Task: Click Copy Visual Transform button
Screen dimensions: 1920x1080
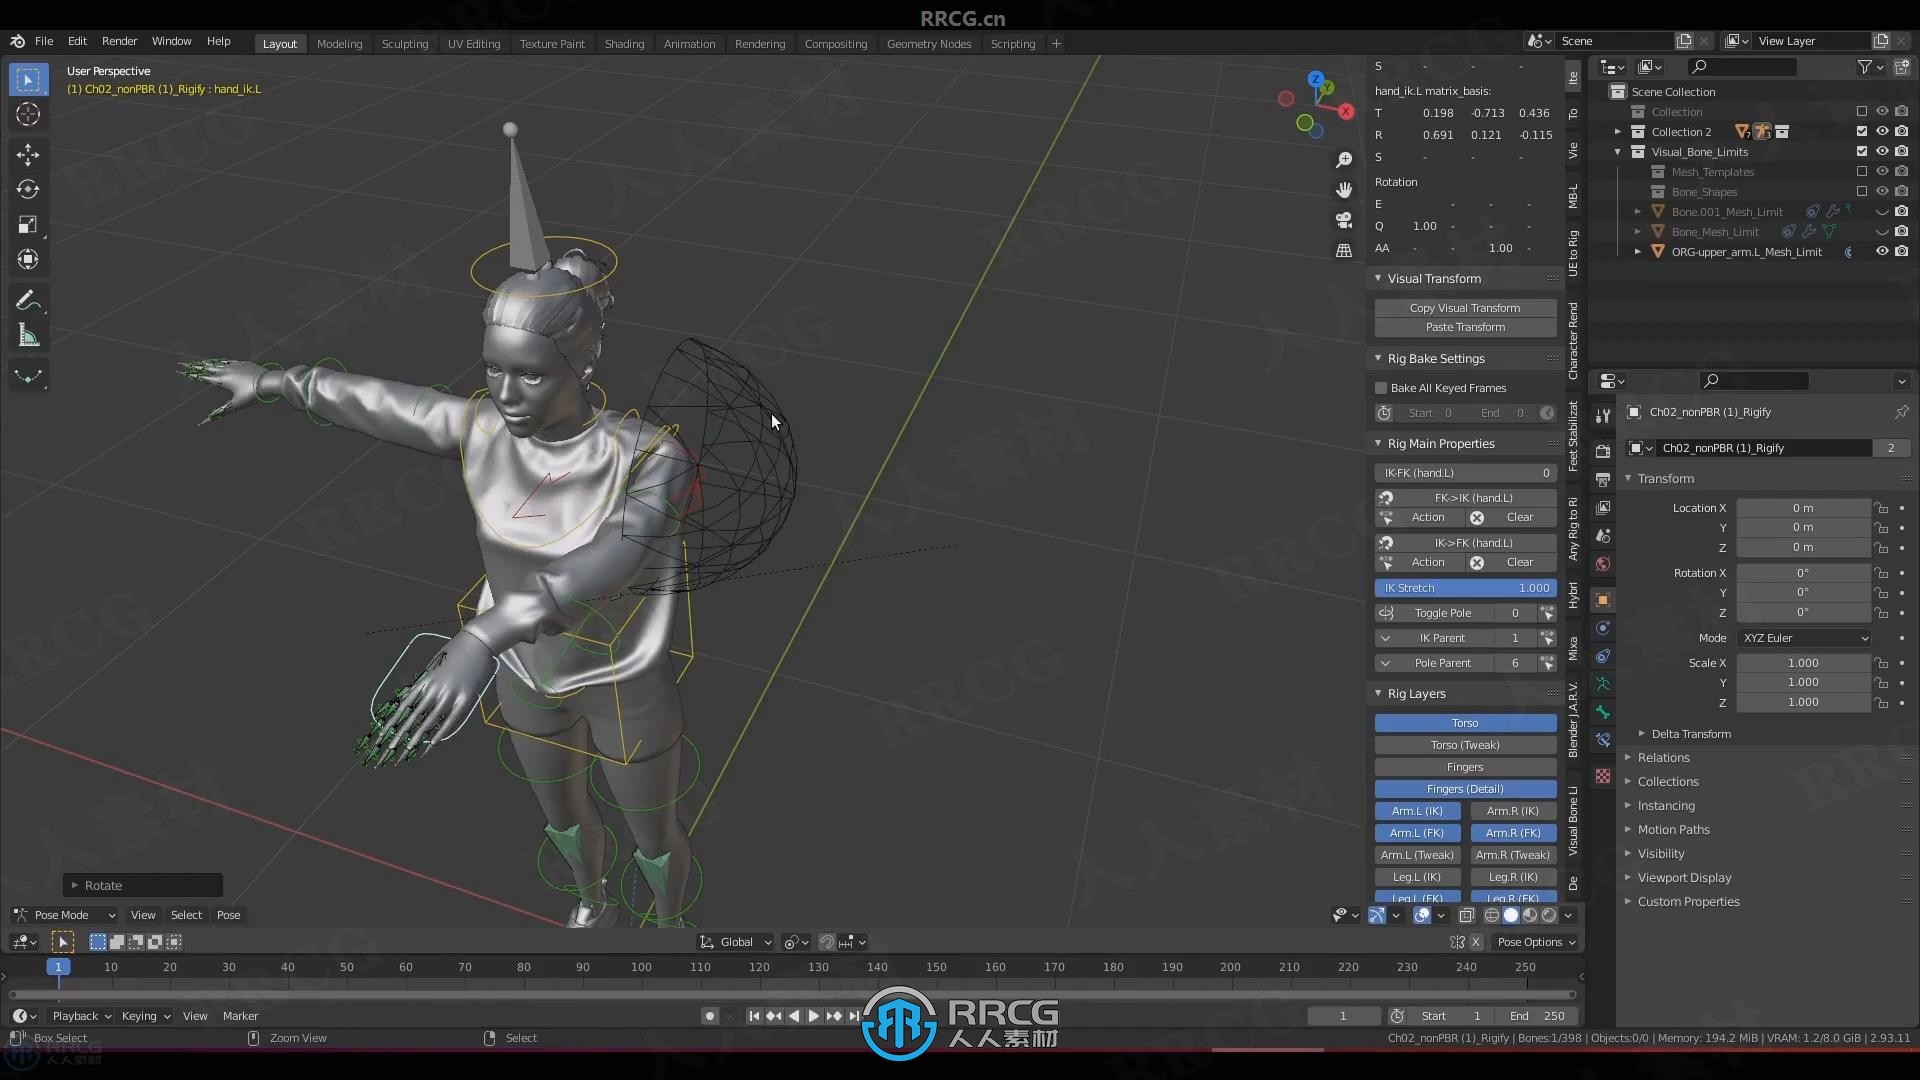Action: pos(1465,308)
